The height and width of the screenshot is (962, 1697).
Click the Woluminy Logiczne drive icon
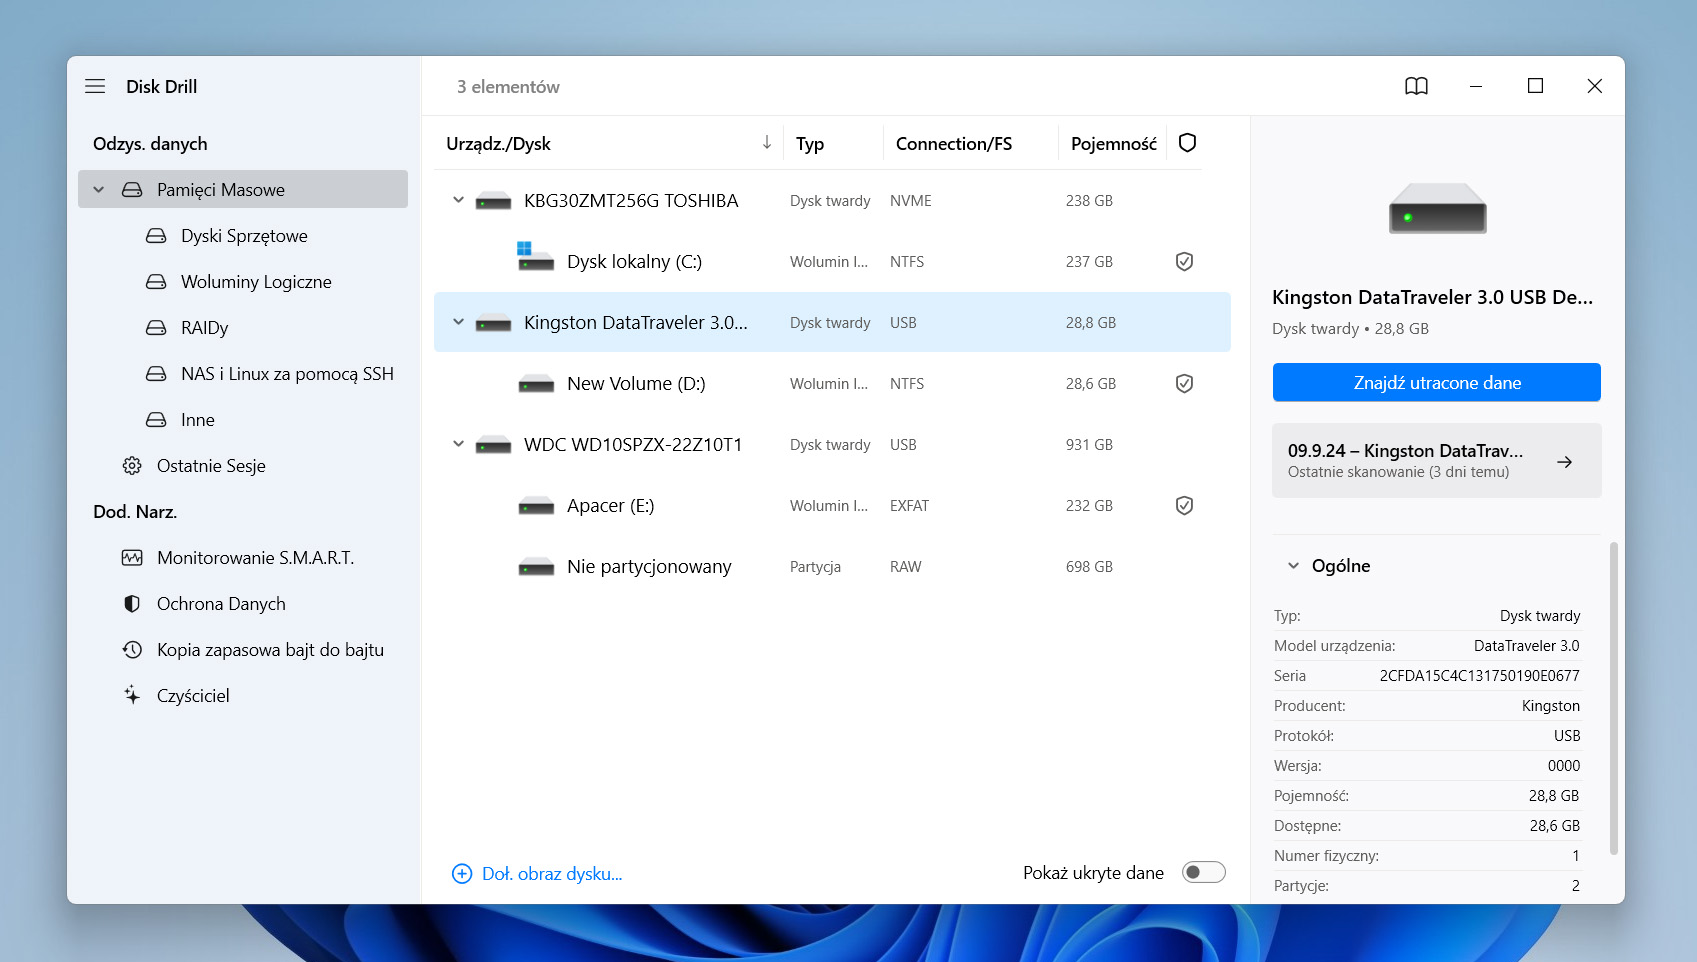156,281
